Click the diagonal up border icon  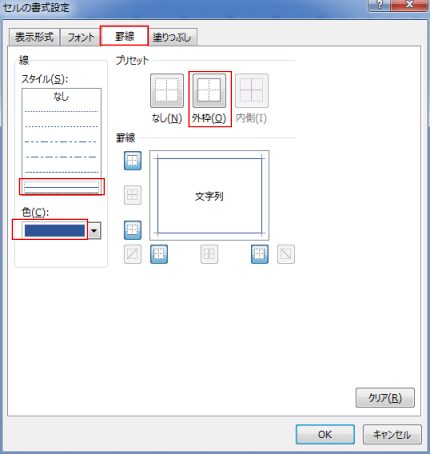133,254
